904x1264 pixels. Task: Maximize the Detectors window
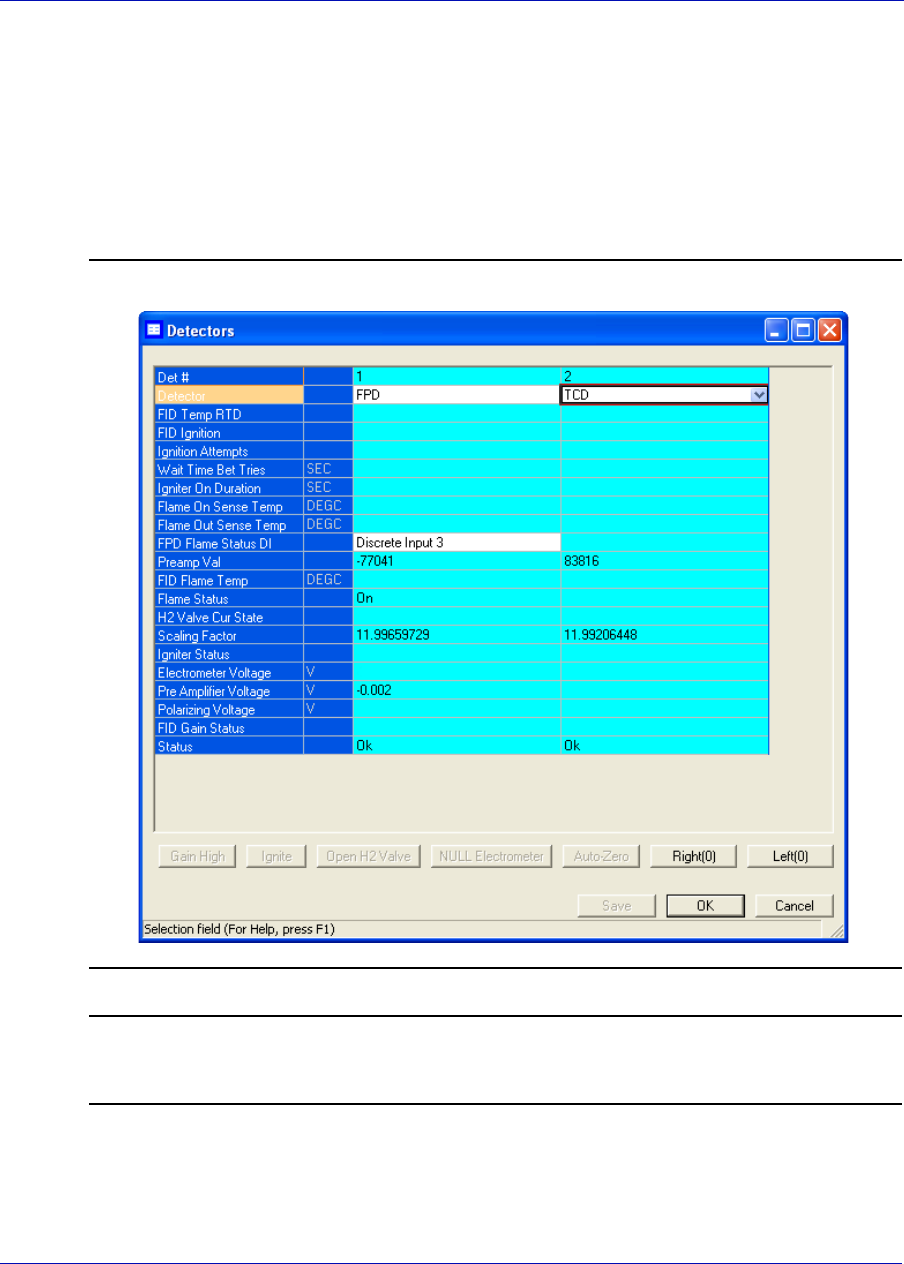click(804, 330)
